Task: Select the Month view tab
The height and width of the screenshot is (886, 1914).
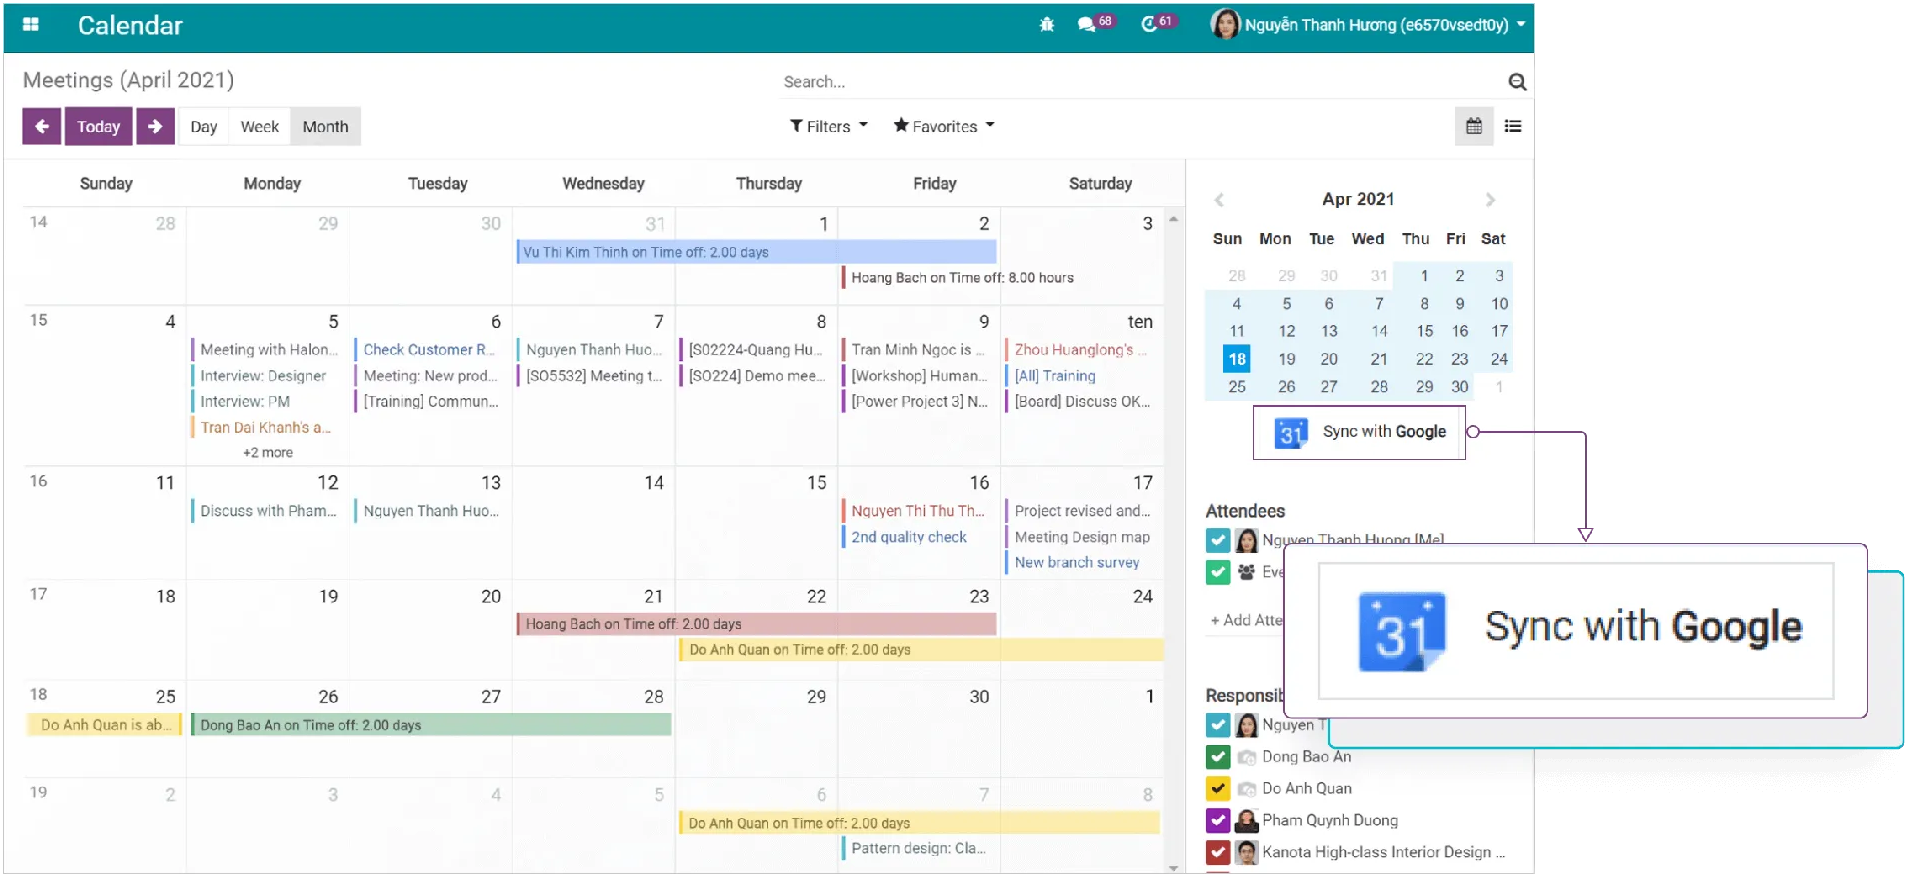Action: click(326, 127)
